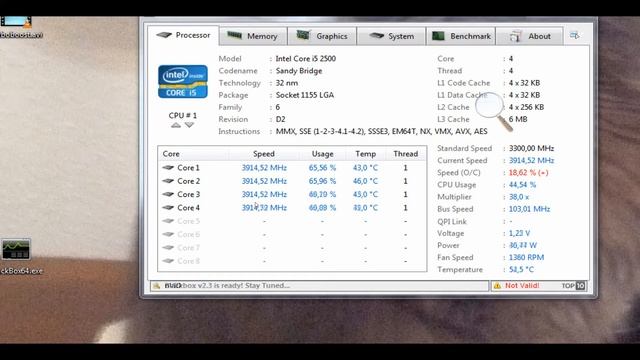This screenshot has width=640, height=360.
Task: Click L1 Code Cache value 4 x 32 KB
Action: pyautogui.click(x=524, y=83)
